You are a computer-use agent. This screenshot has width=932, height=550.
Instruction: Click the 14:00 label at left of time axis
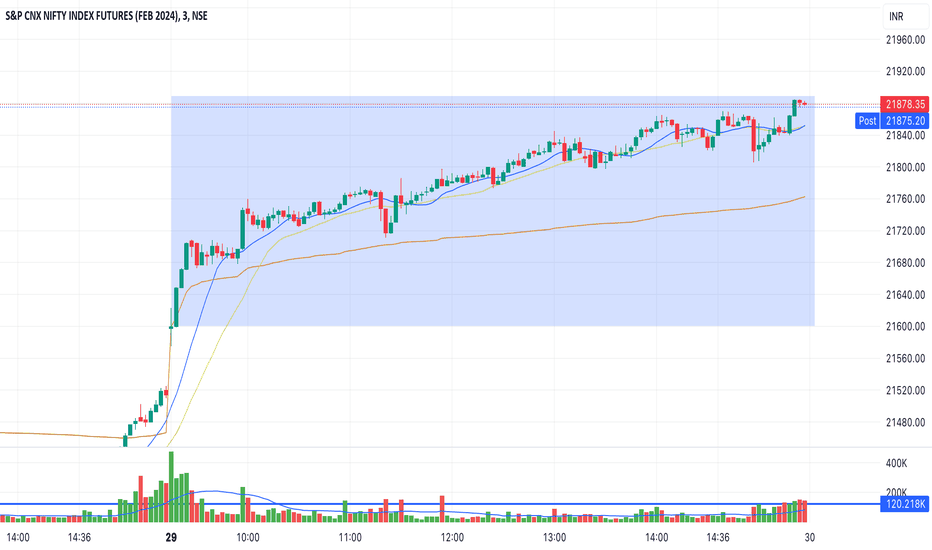click(x=17, y=538)
